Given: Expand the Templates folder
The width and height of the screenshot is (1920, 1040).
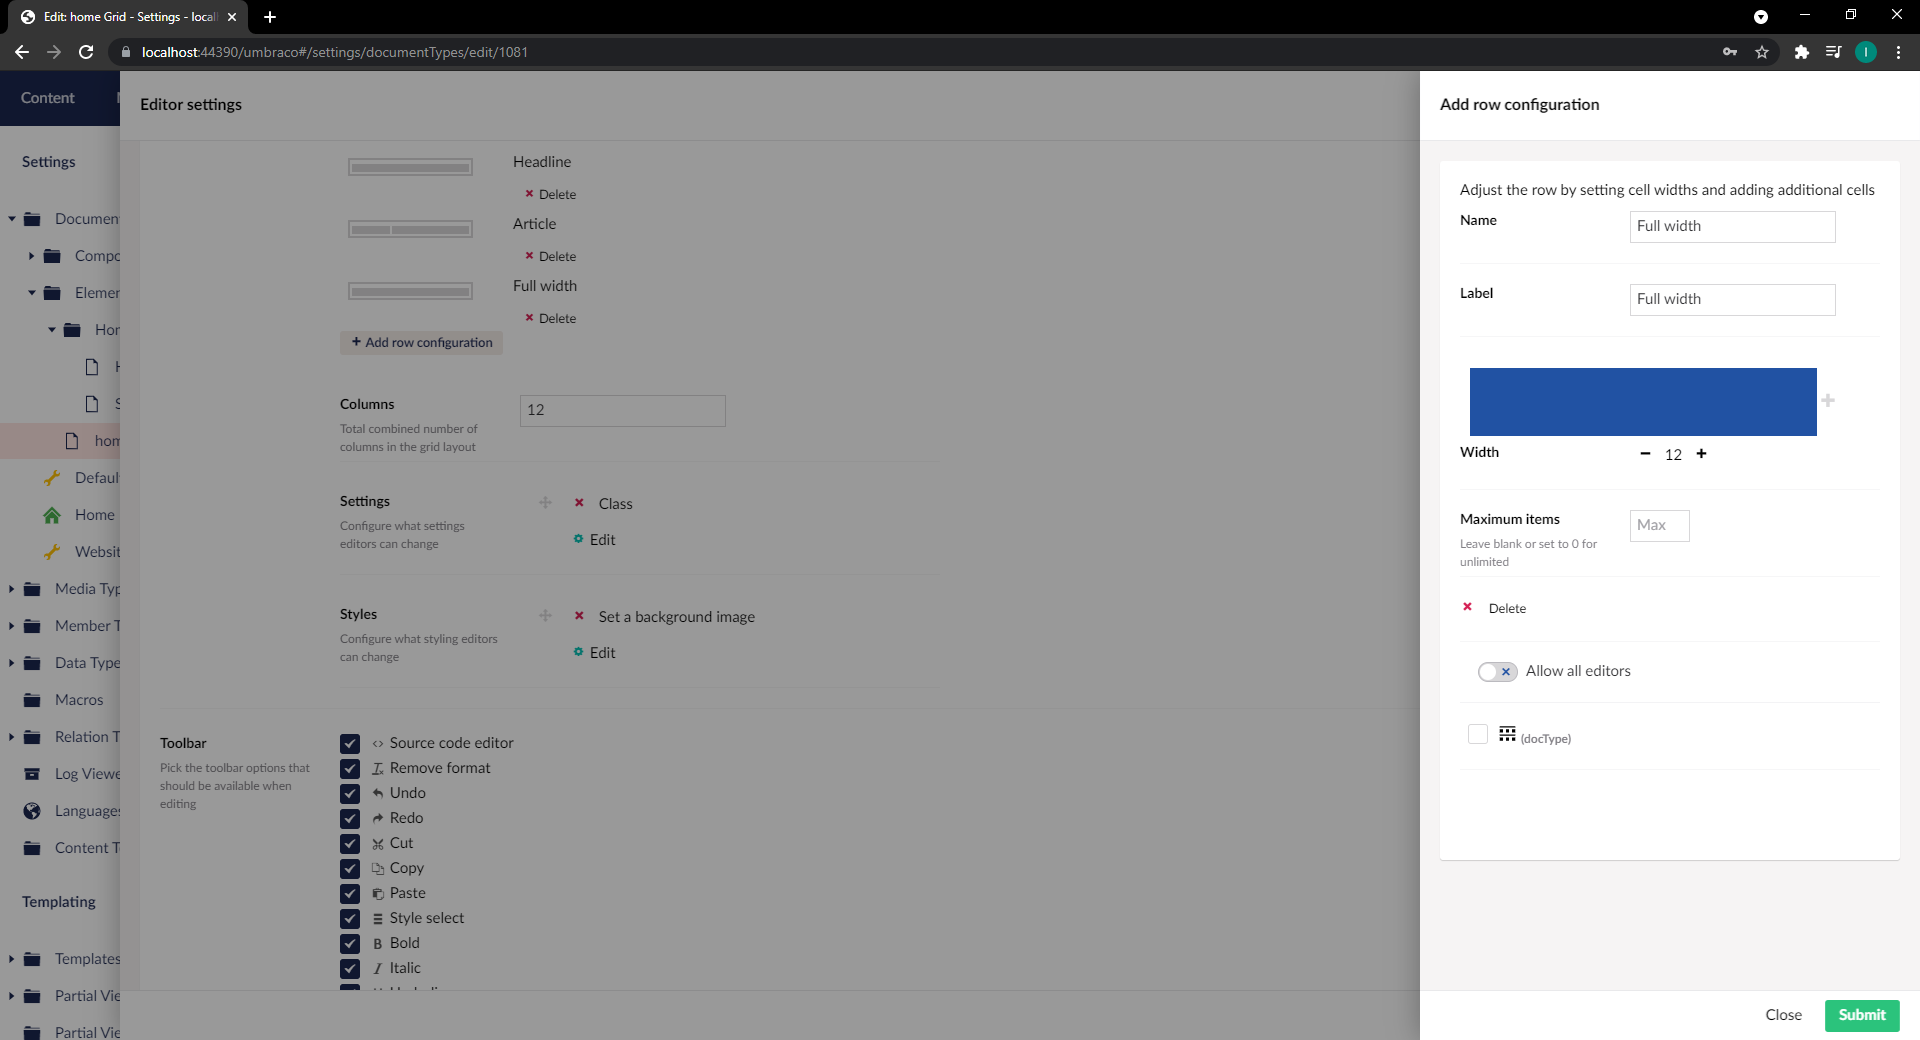Looking at the screenshot, I should coord(12,959).
